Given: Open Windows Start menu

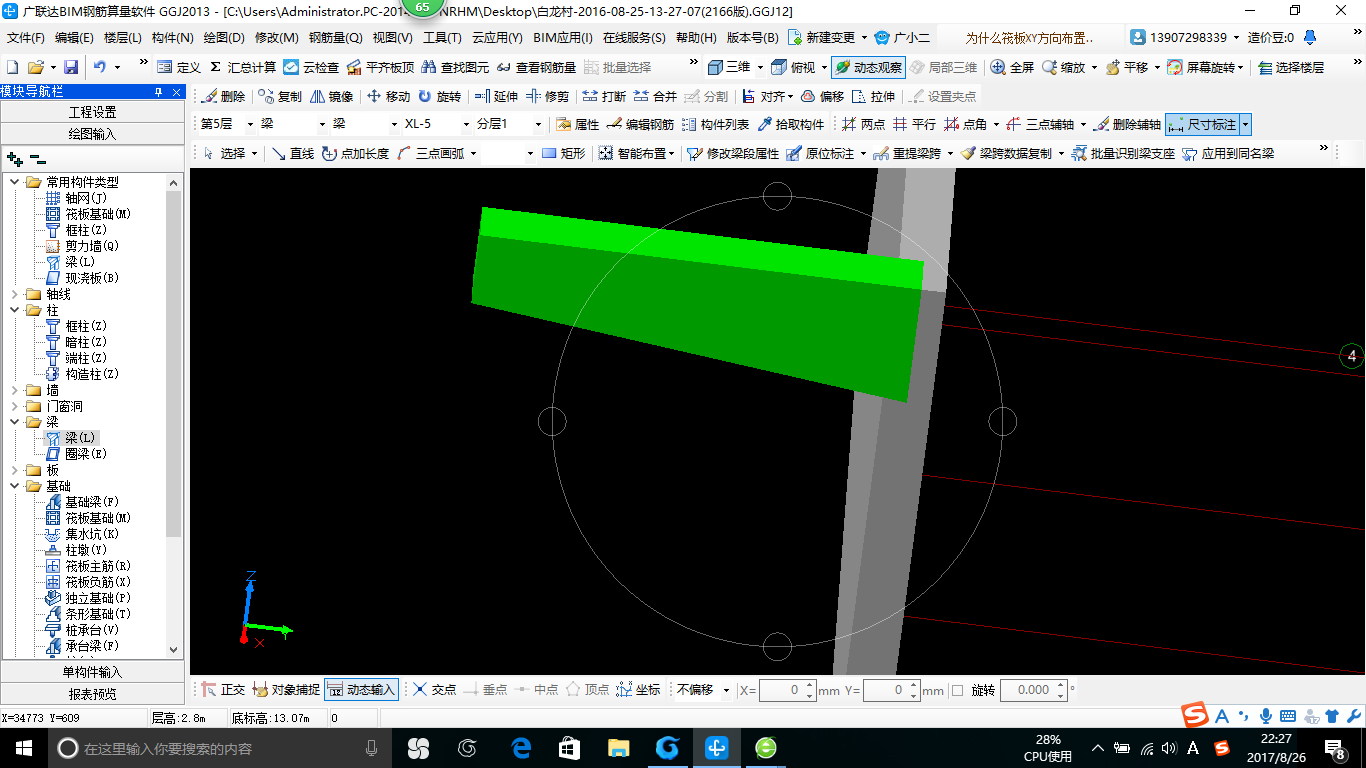Looking at the screenshot, I should (22, 748).
